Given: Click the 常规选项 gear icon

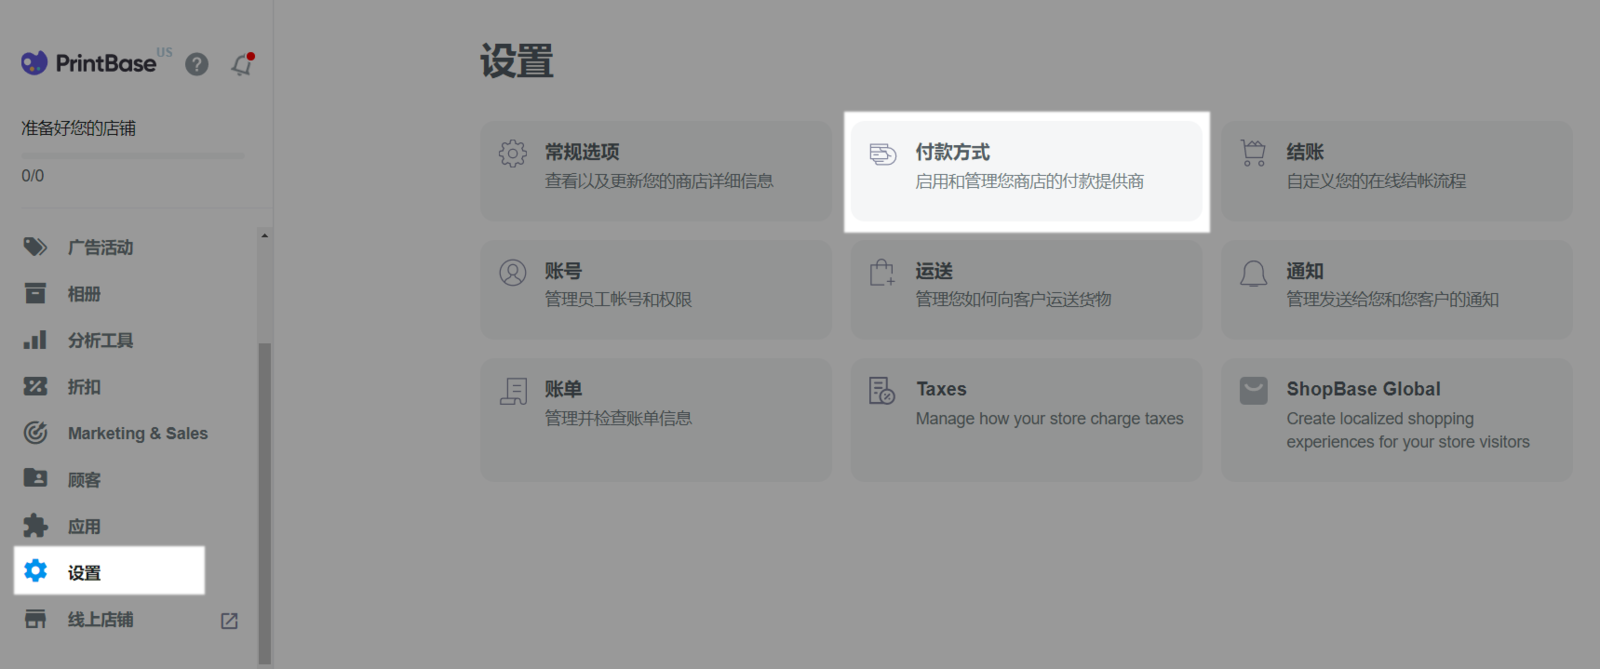Looking at the screenshot, I should click(x=513, y=153).
